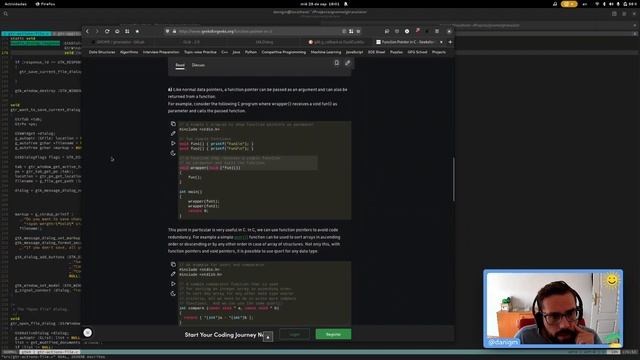Go back with Firefox back arrow
This screenshot has width=640, height=360.
(87, 31)
